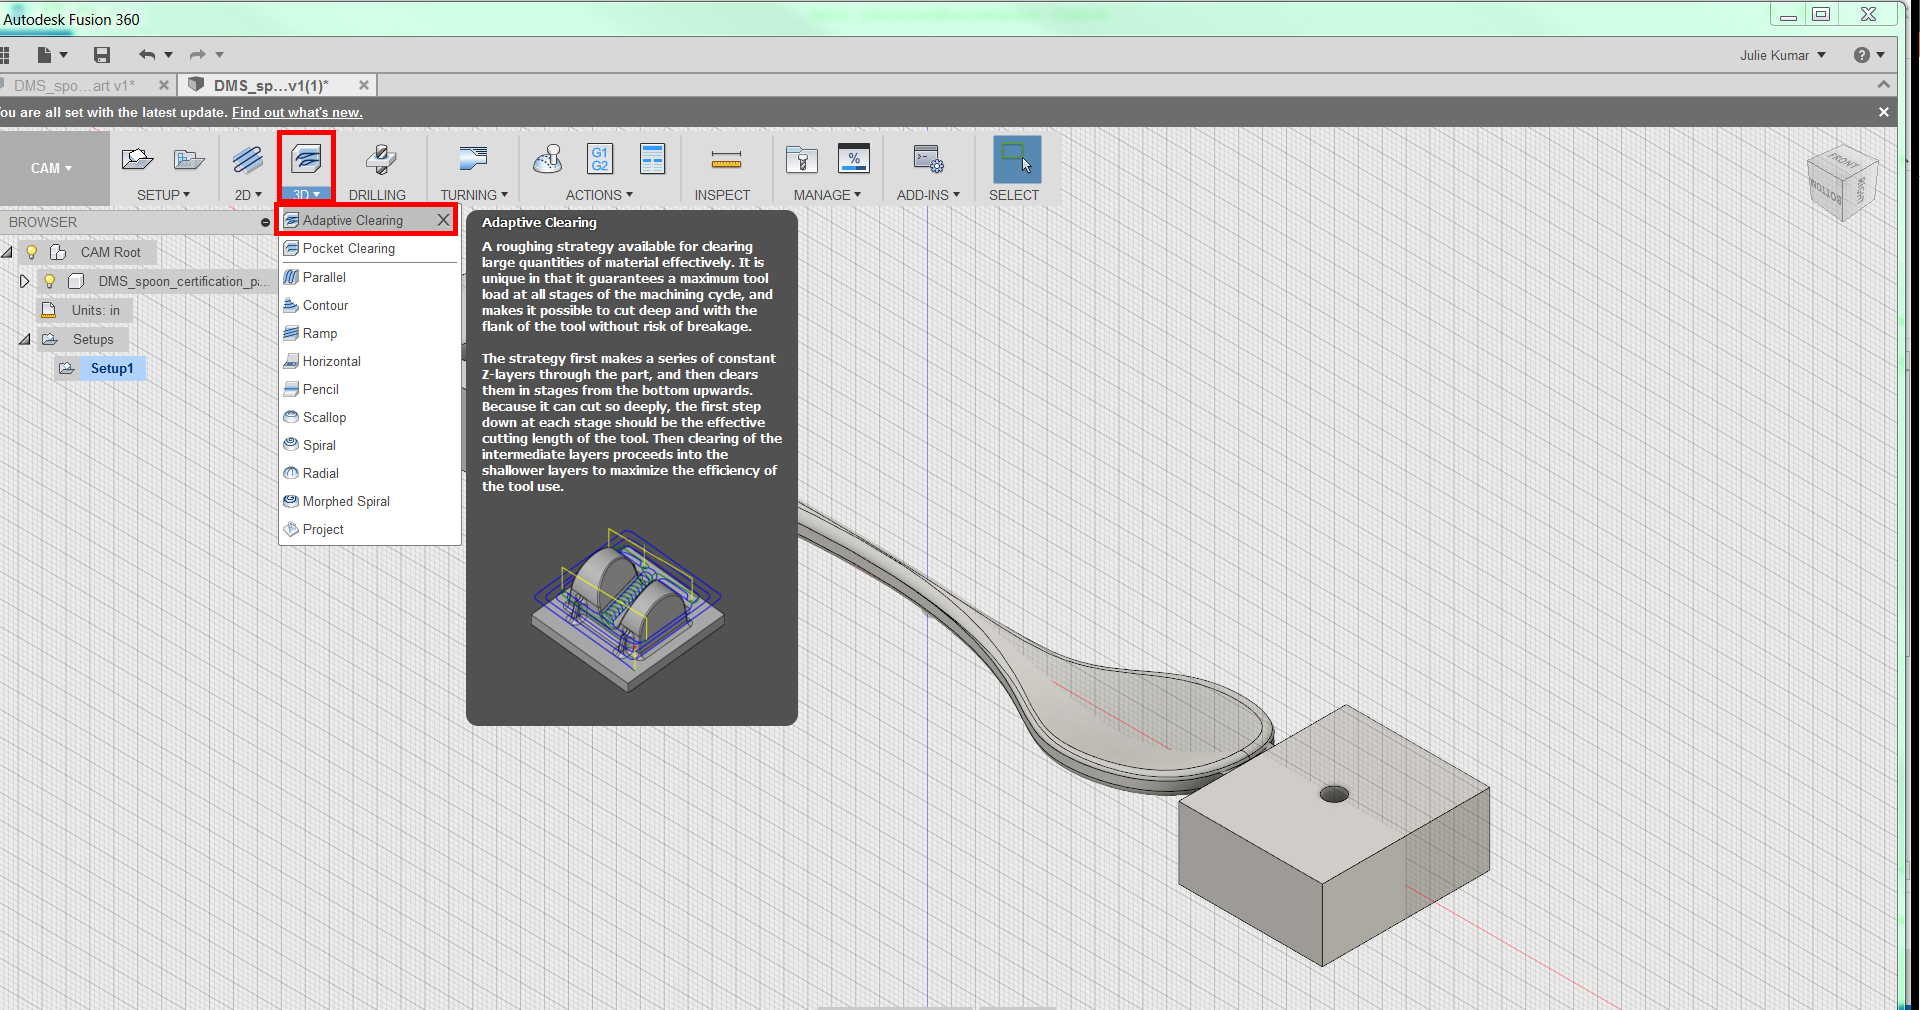Select Setup1 in the browser tree
The image size is (1920, 1010).
pos(112,368)
